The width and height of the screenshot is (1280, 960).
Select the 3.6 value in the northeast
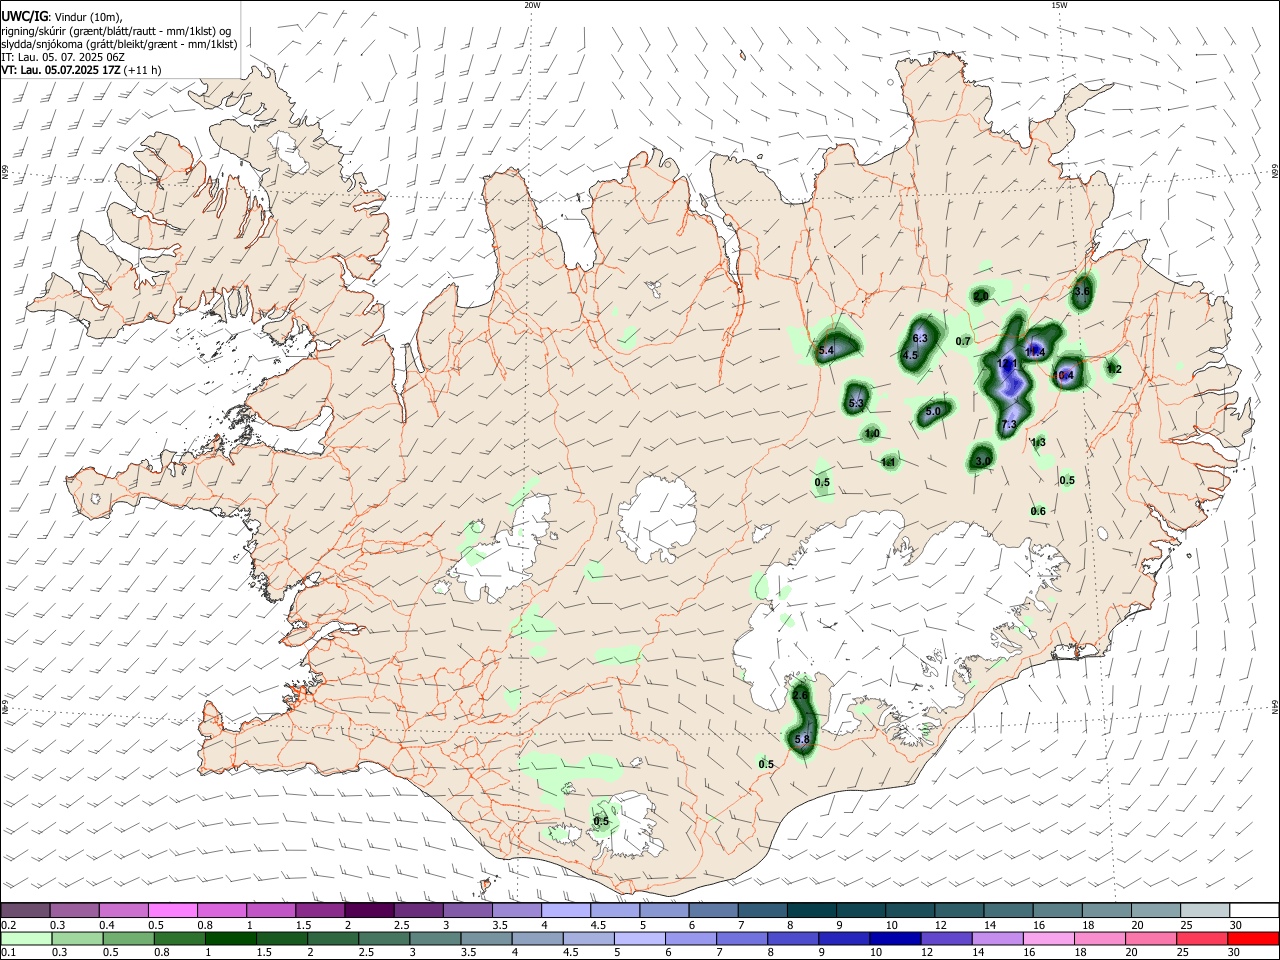(x=1082, y=291)
